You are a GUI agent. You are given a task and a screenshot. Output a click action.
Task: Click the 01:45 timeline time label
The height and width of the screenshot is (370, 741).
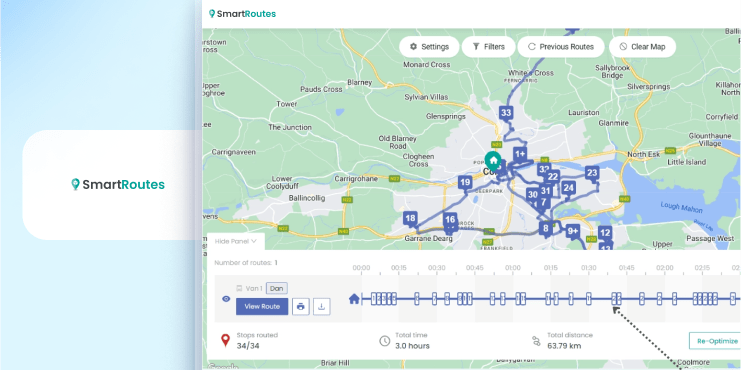[x=626, y=268]
